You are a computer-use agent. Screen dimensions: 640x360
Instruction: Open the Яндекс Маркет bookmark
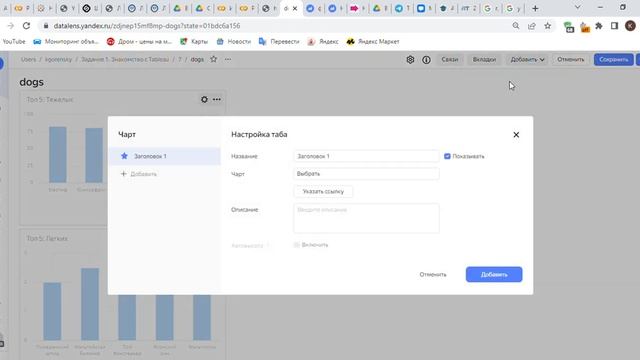click(373, 42)
